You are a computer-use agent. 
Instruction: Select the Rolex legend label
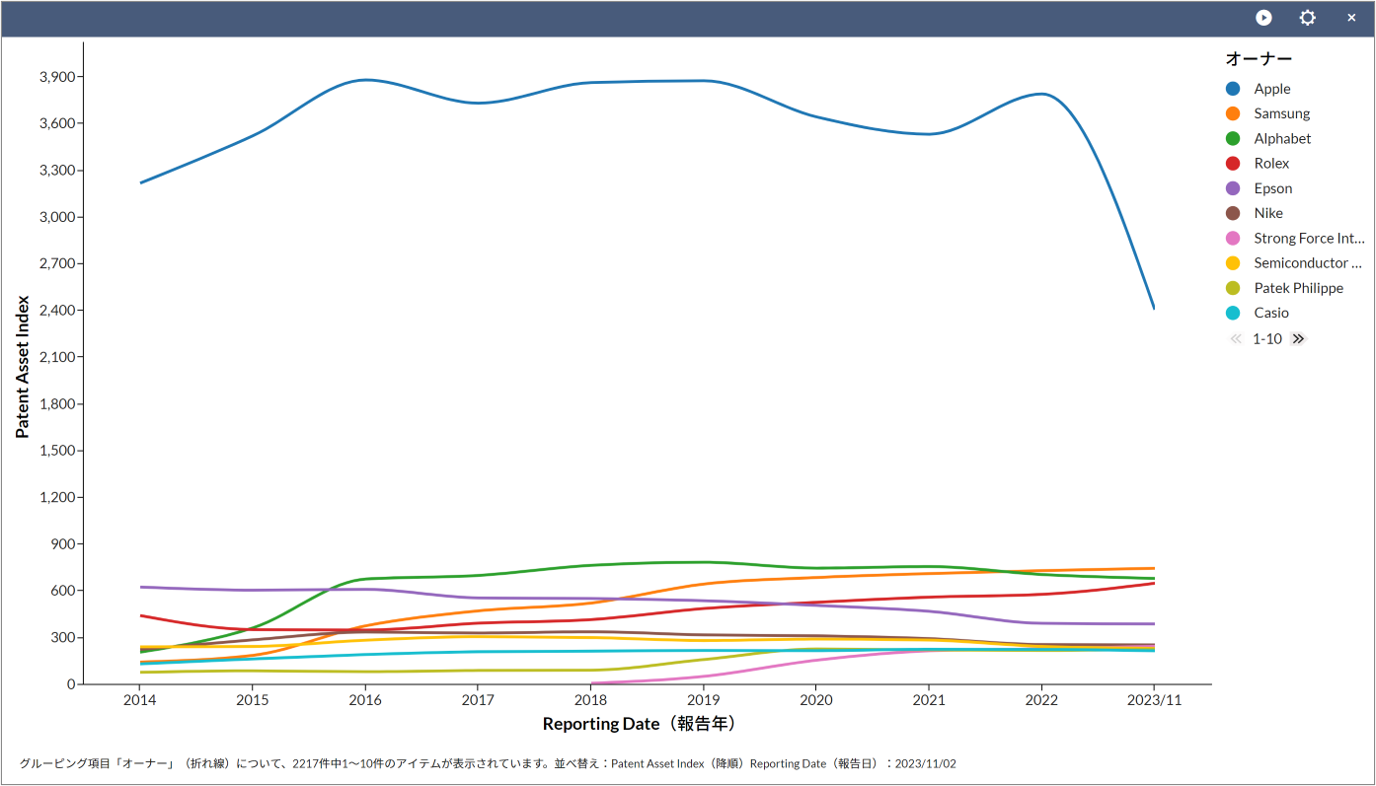(x=1272, y=164)
